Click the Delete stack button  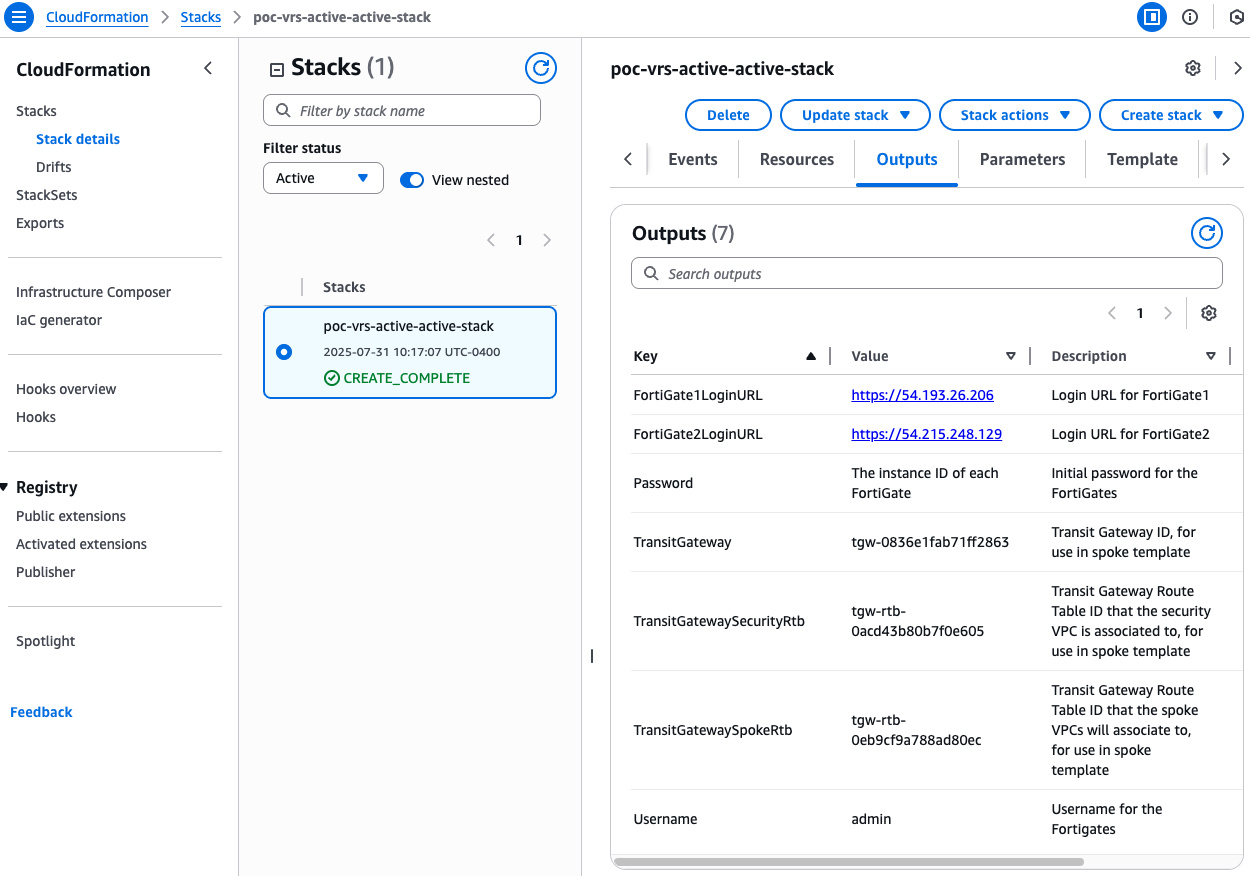pos(728,115)
